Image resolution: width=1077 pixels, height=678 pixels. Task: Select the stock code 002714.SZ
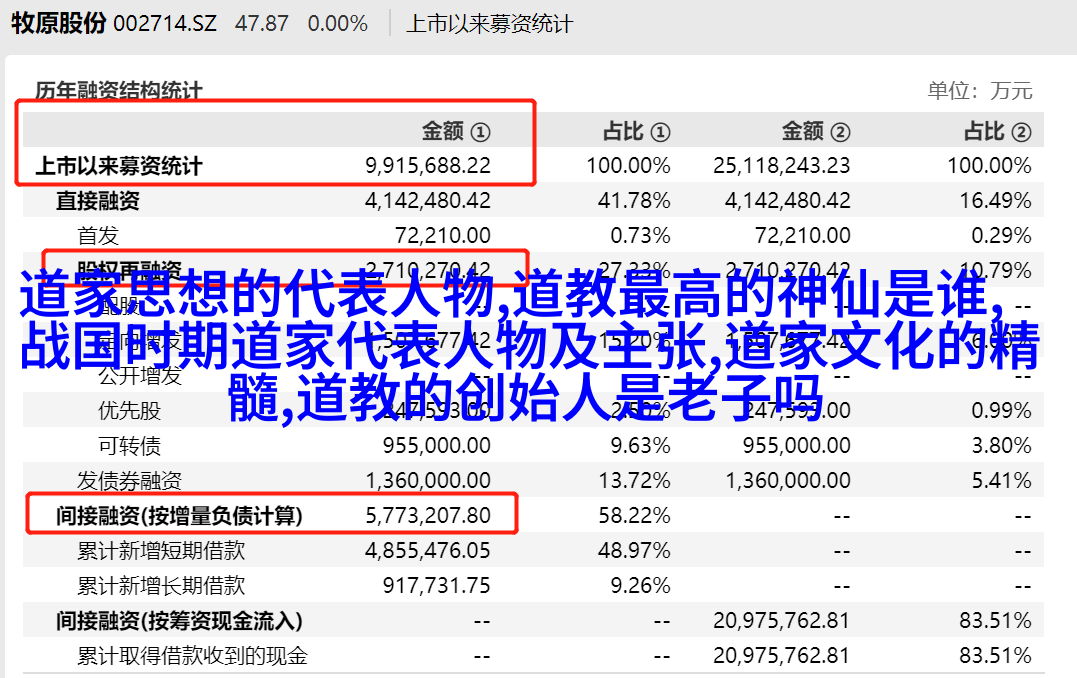click(165, 24)
